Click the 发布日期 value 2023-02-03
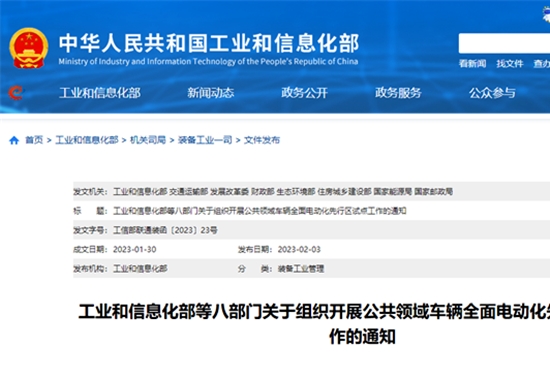Screen dimensions: 550x378 [x=299, y=249]
